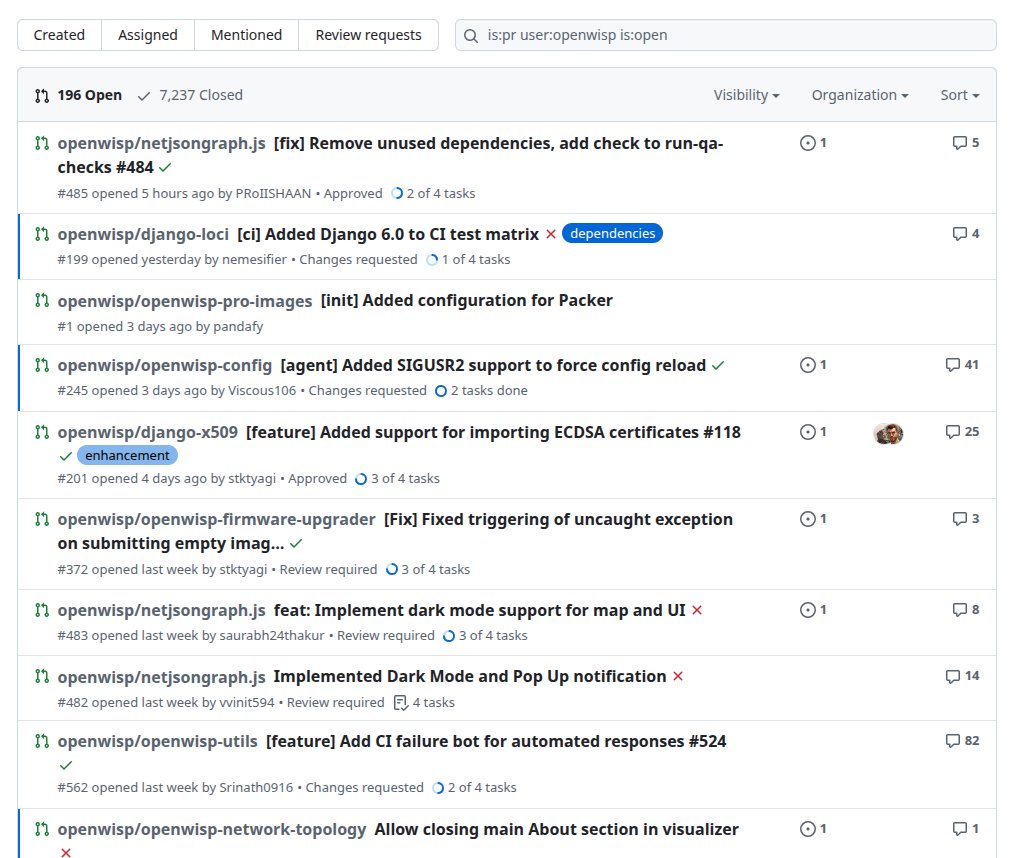Image resolution: width=1022 pixels, height=858 pixels.
Task: Click 1 of 4 tasks progress on PR #199
Action: pyautogui.click(x=468, y=259)
